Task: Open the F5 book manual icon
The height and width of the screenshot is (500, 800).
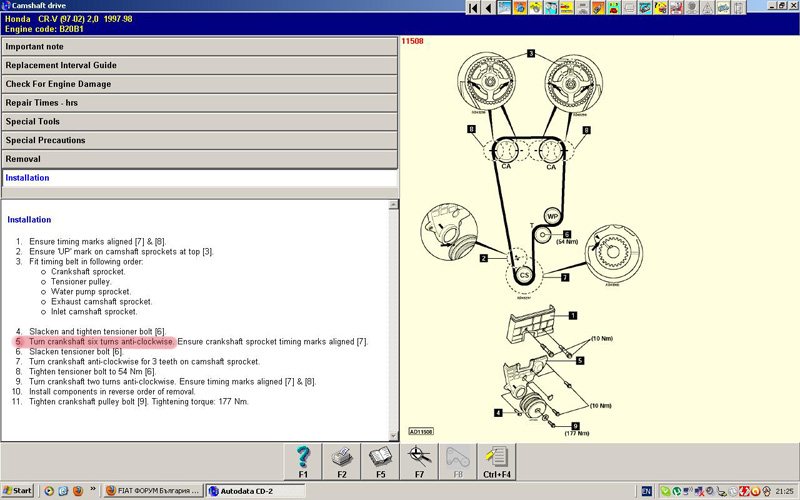Action: pos(381,462)
